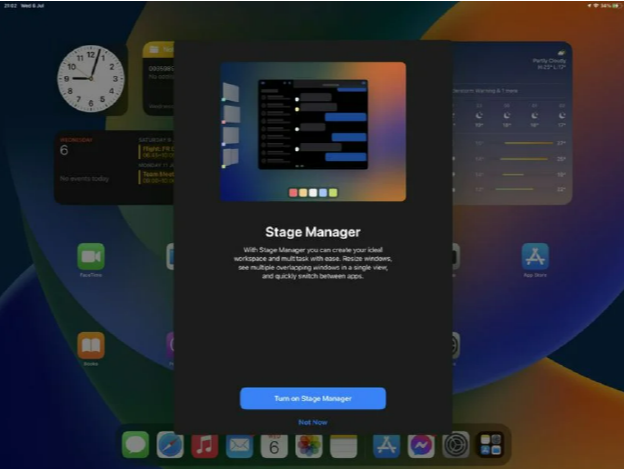
Task: Turn on Stage Manager
Action: click(x=313, y=398)
